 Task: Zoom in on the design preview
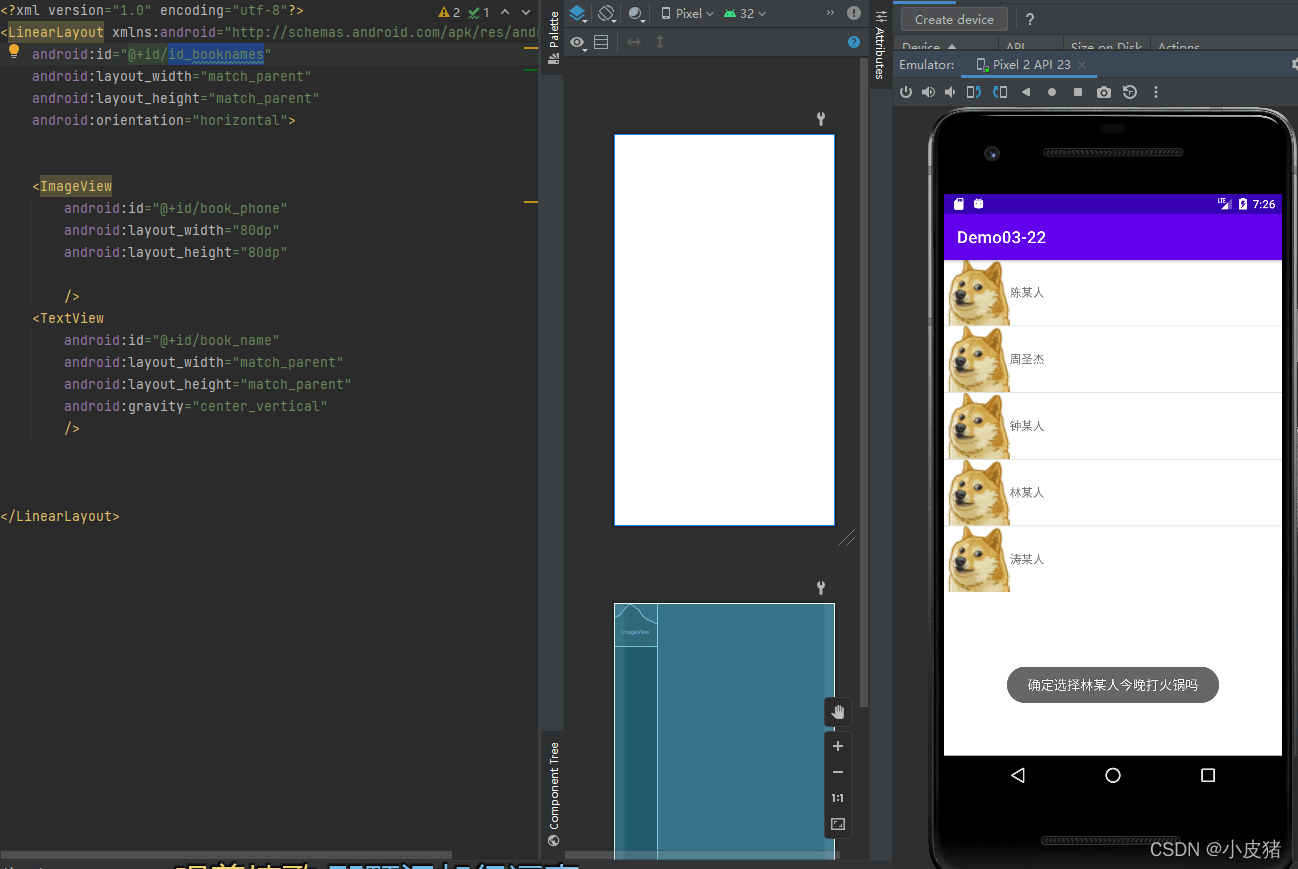[838, 746]
